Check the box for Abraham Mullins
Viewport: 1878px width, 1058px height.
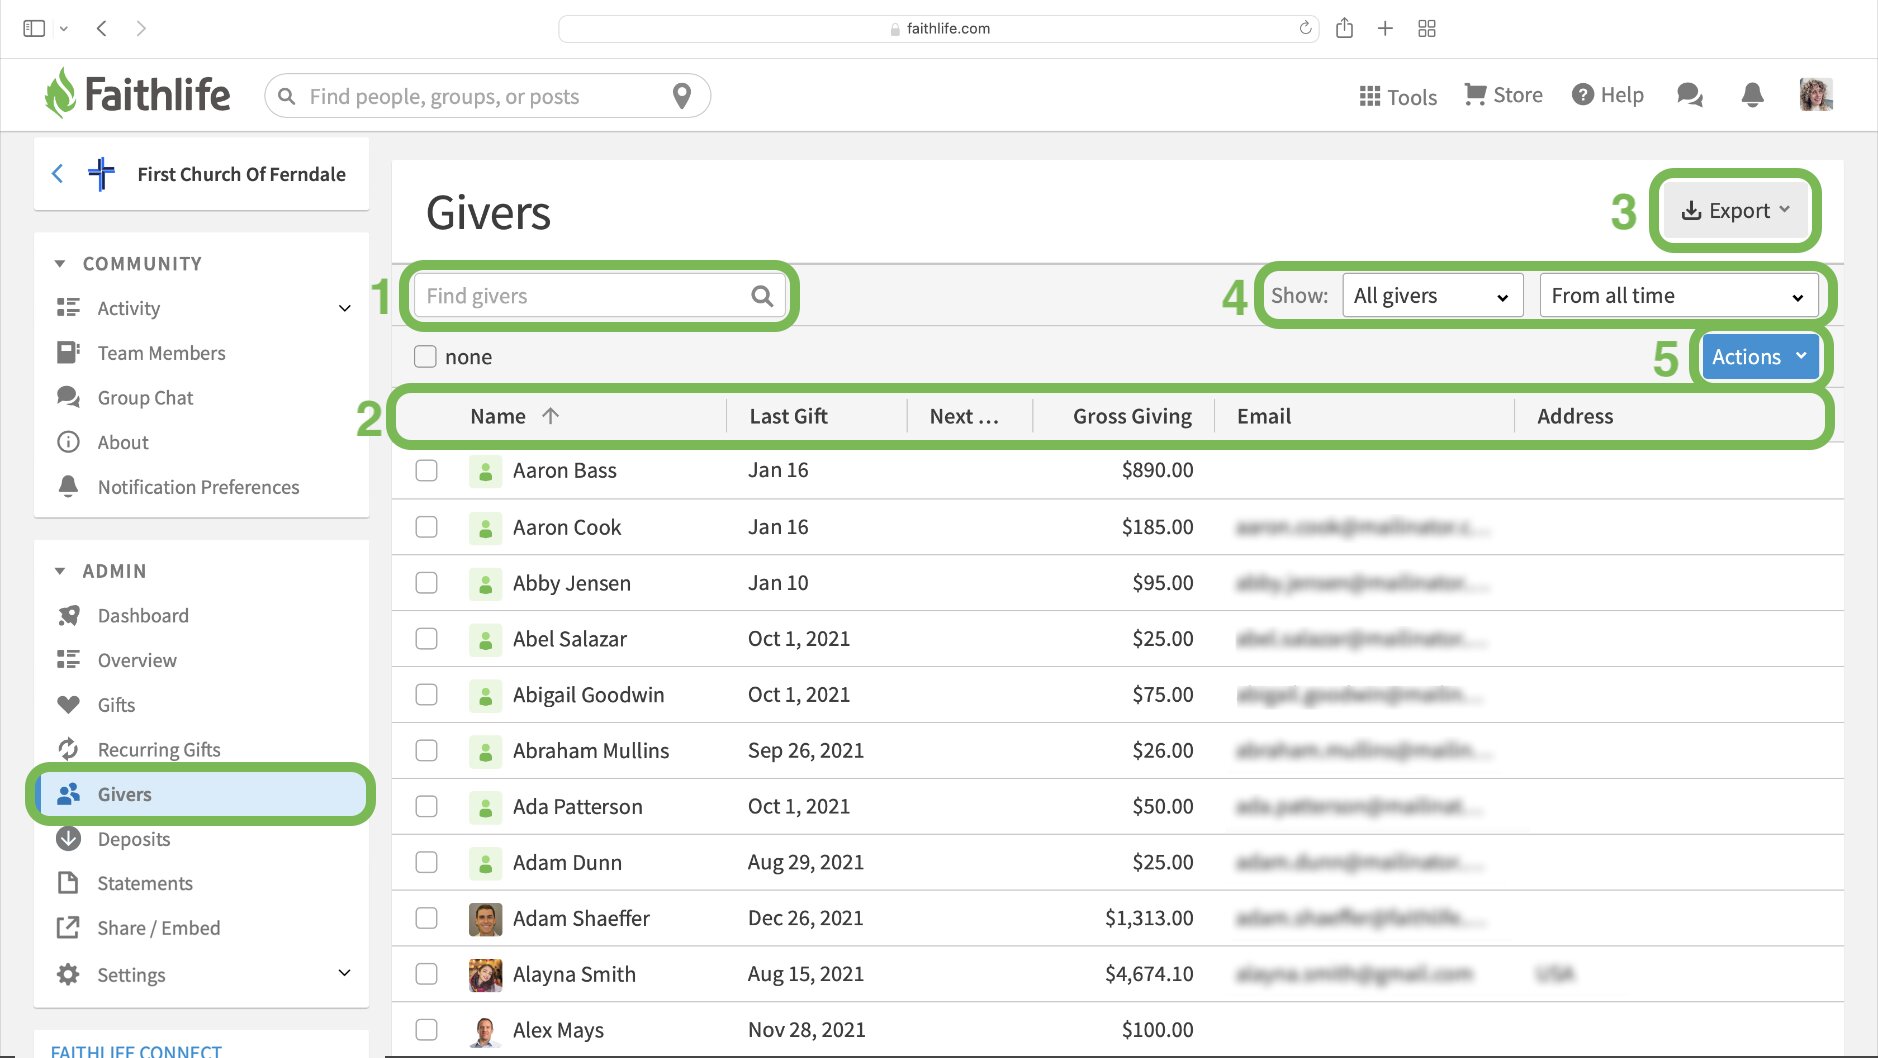coord(427,751)
